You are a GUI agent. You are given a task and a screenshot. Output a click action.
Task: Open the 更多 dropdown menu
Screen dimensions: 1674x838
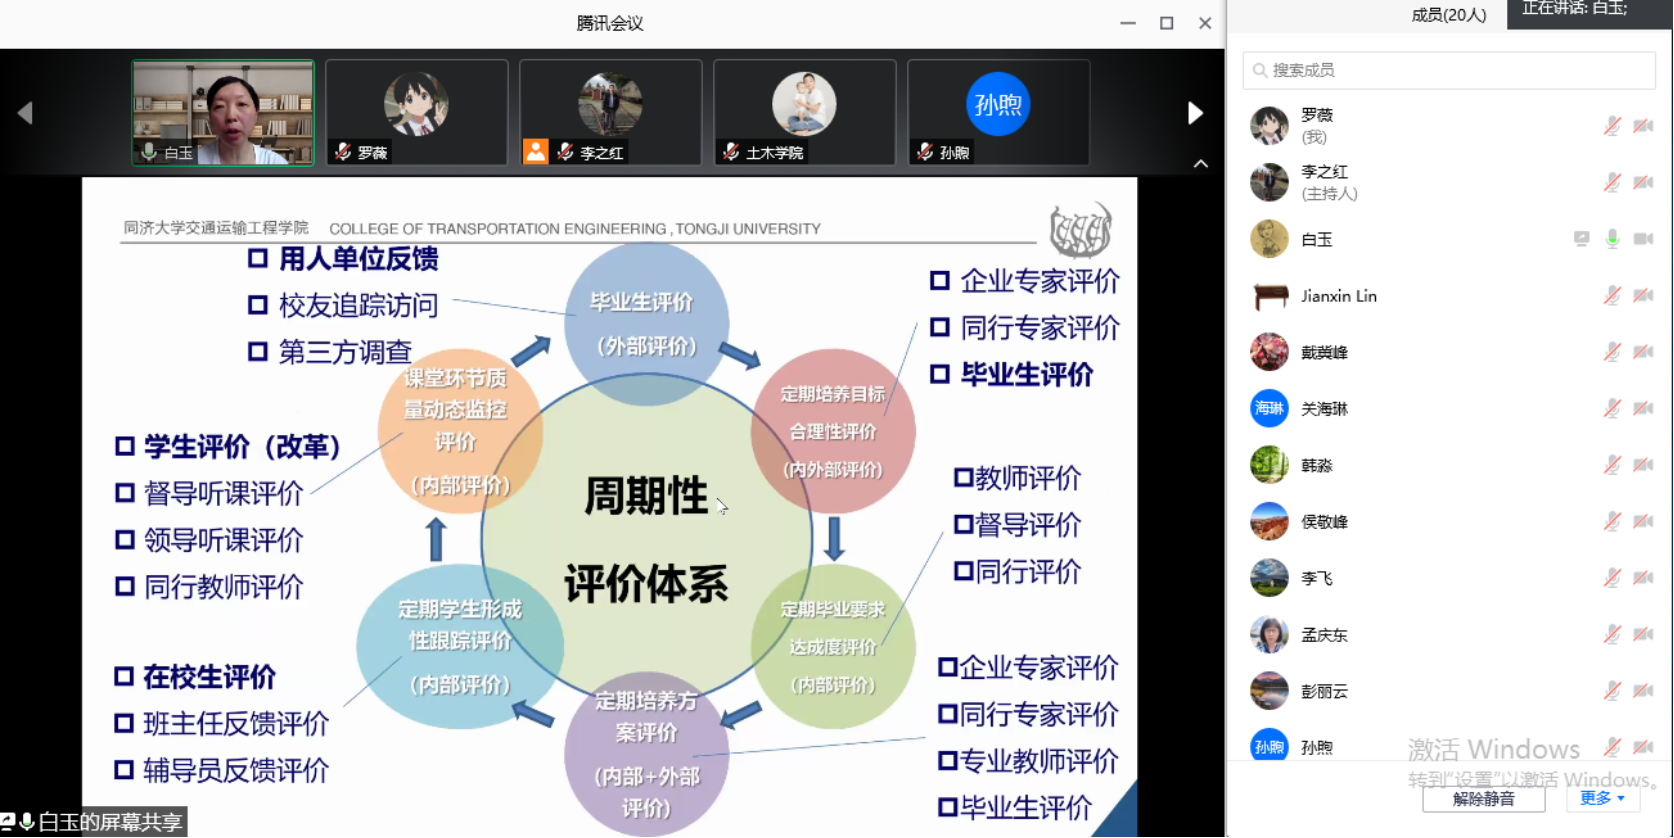coord(1602,798)
